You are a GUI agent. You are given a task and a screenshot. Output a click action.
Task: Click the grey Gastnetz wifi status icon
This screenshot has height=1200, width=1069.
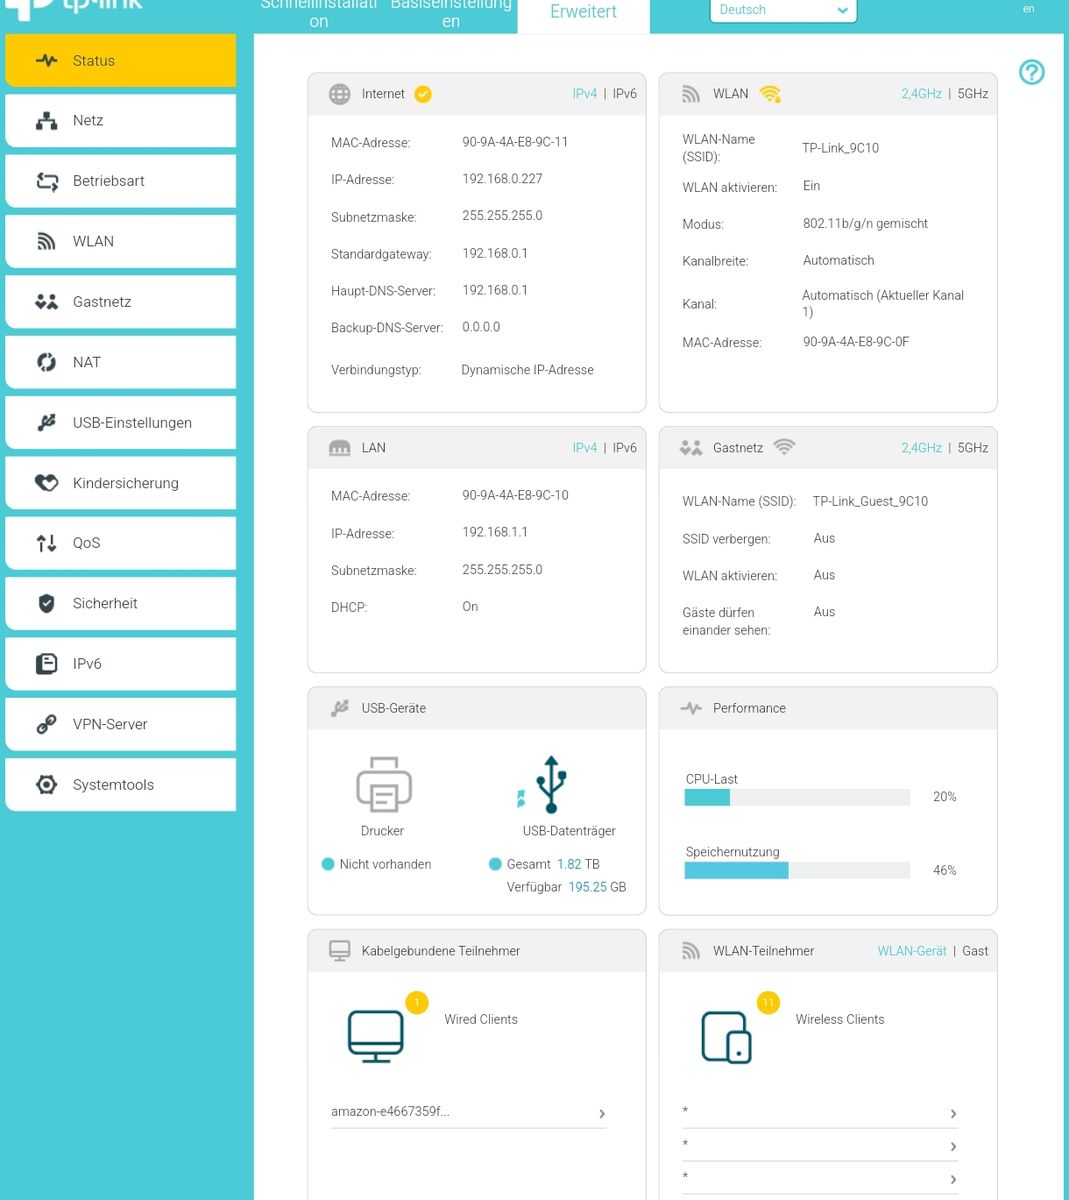click(x=784, y=447)
